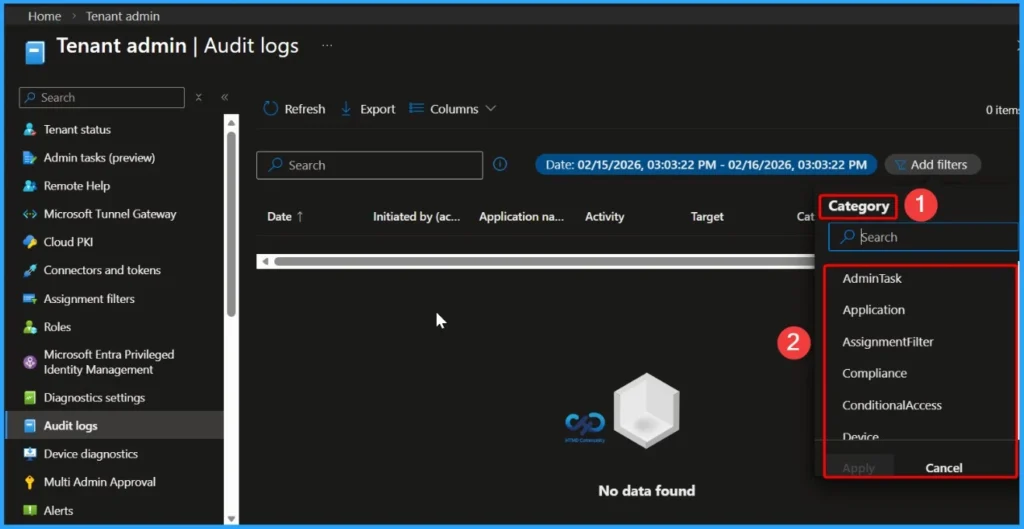1024x529 pixels.
Task: Open Connectors and tokens sidebar entry
Action: [102, 270]
